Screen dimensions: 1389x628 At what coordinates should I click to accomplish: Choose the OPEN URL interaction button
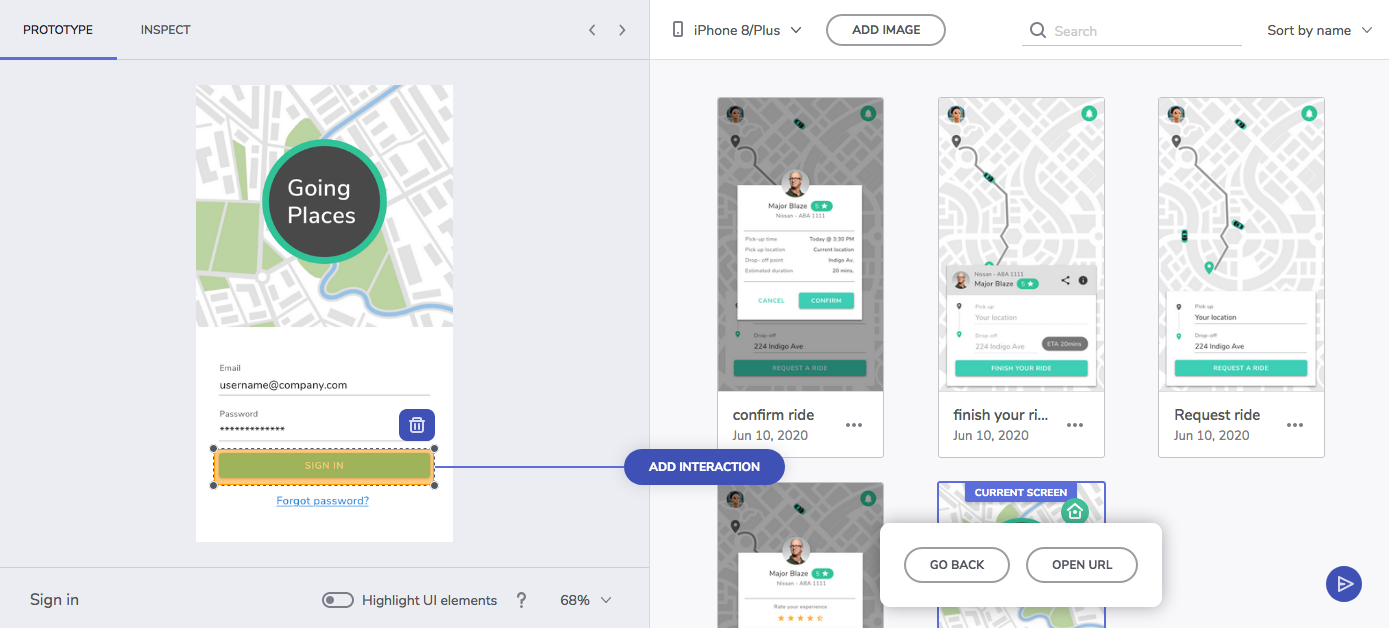1082,565
